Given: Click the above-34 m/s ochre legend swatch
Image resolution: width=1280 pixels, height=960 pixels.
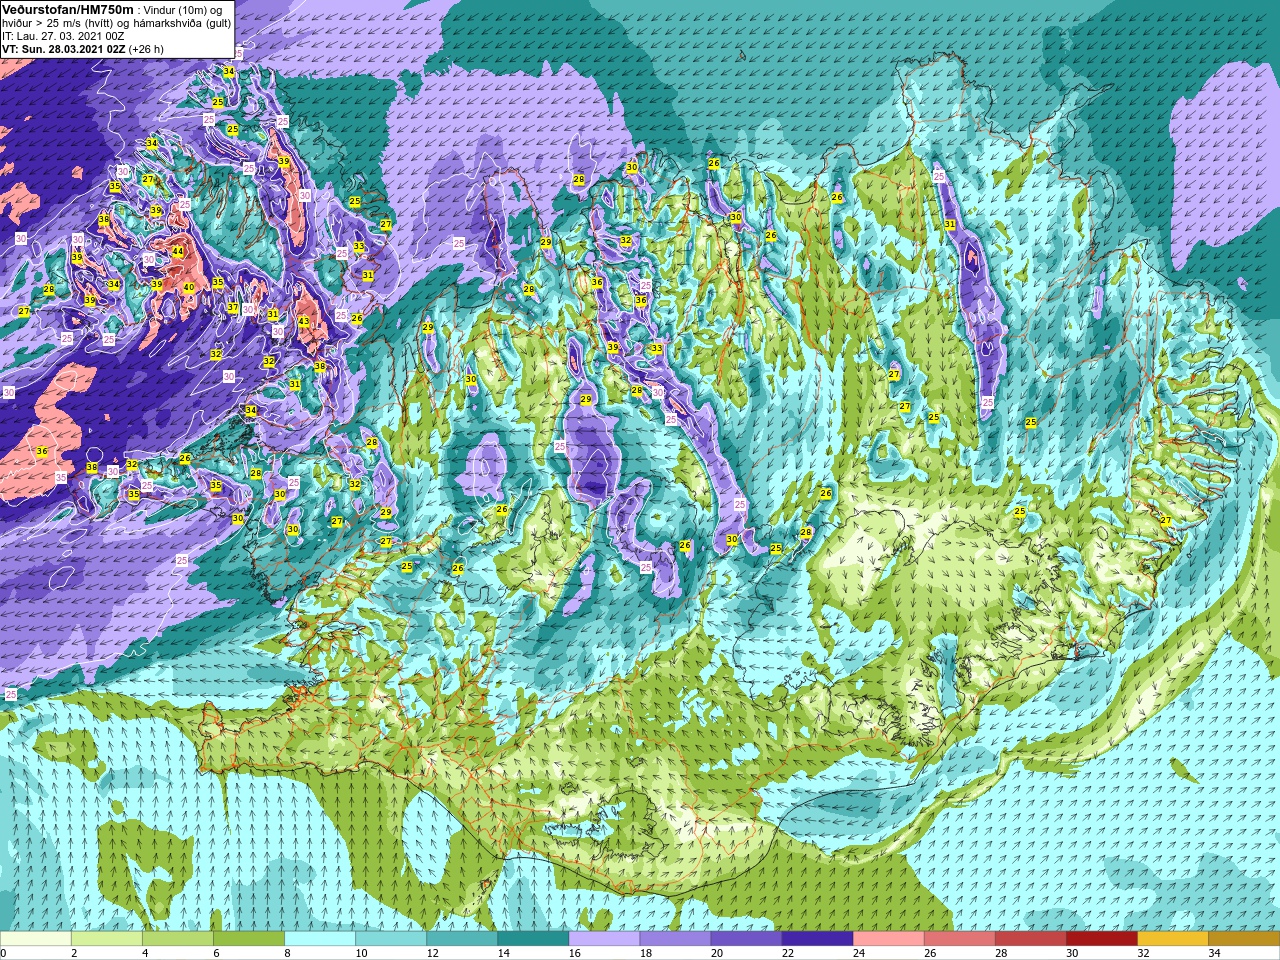Looking at the screenshot, I should [1243, 939].
